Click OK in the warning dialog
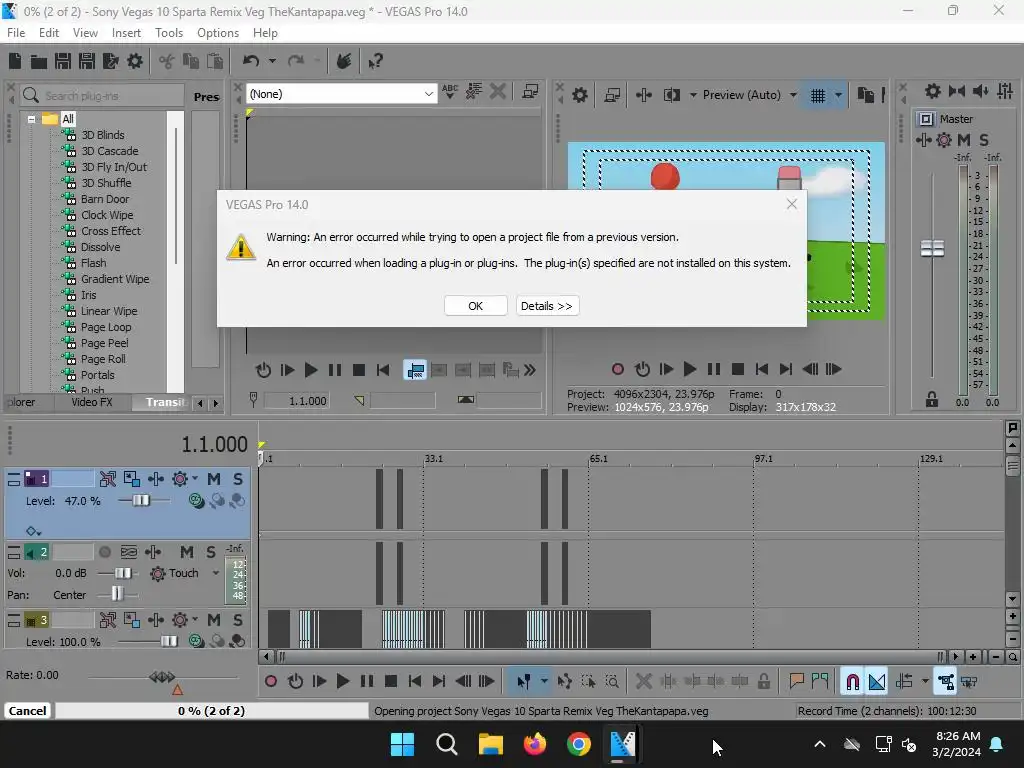Screen dimensions: 1024x768 (475, 306)
